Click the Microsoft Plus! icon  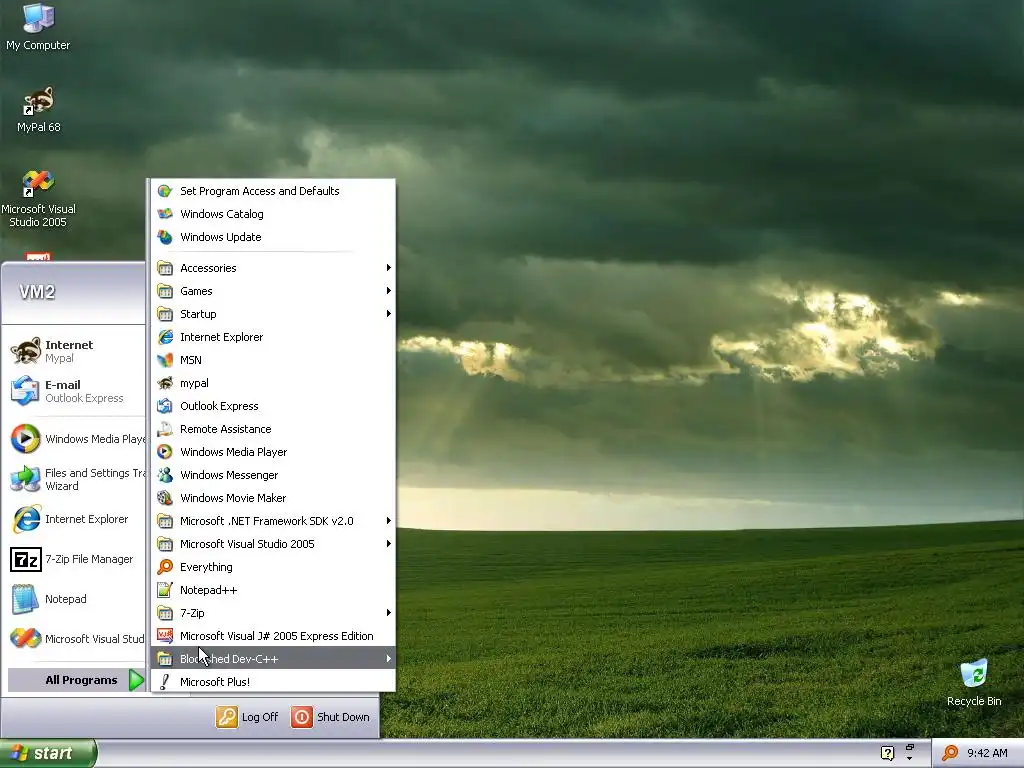[165, 682]
